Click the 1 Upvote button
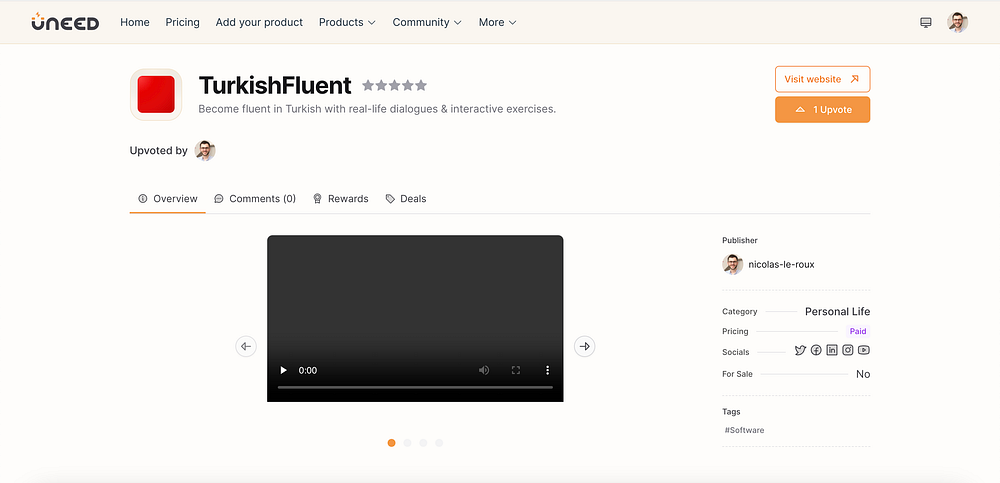 pyautogui.click(x=822, y=110)
